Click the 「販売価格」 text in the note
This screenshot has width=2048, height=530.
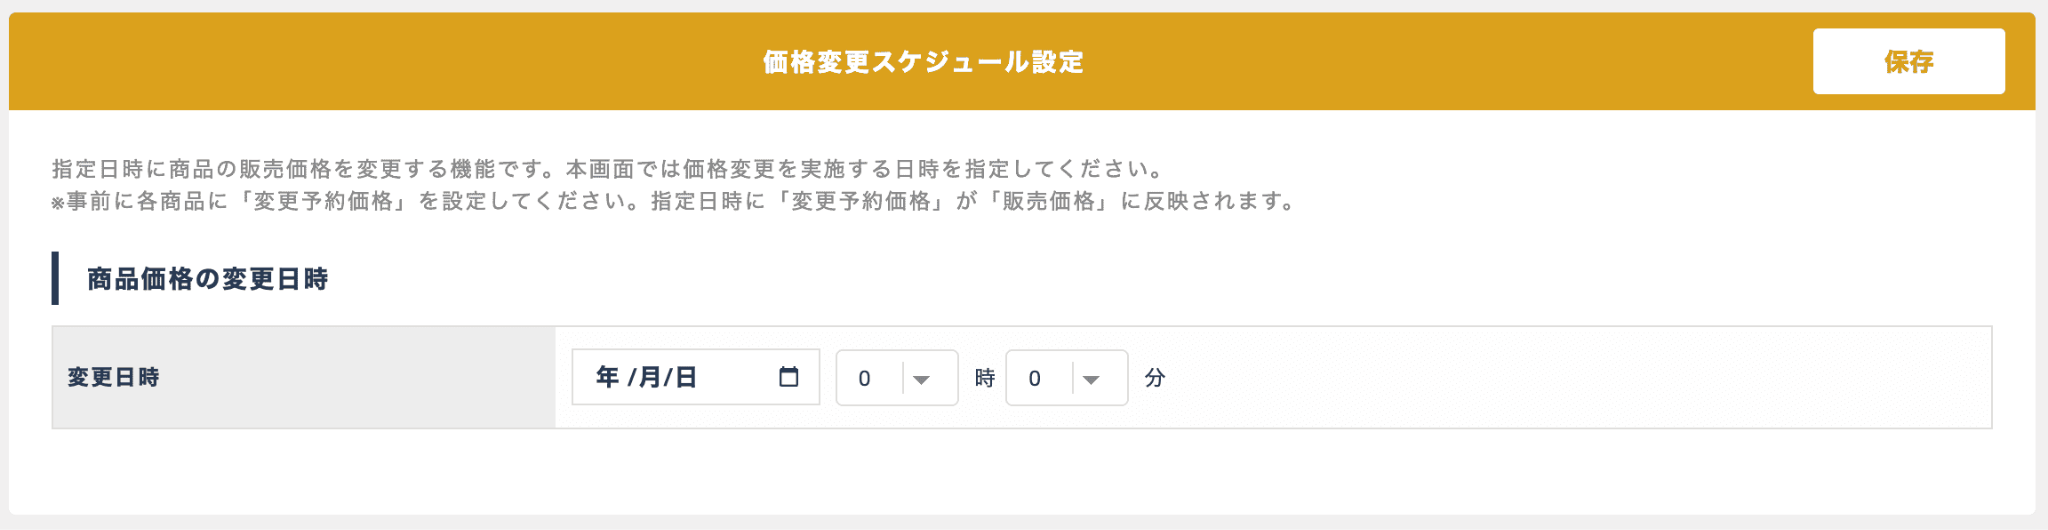[1049, 202]
